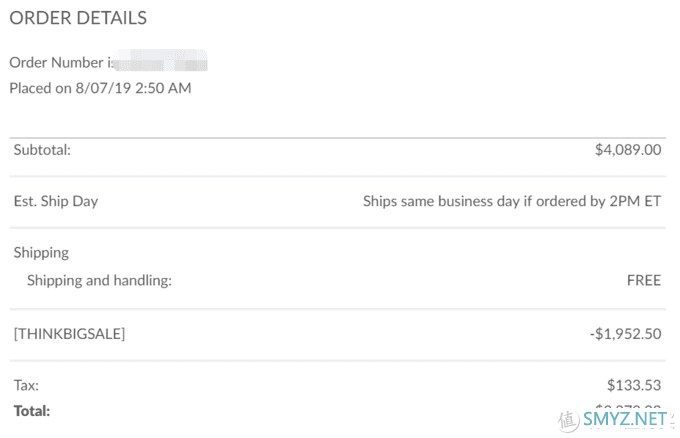The height and width of the screenshot is (438, 680).
Task: Click the THINKBIGSALE coupon code
Action: coord(69,334)
